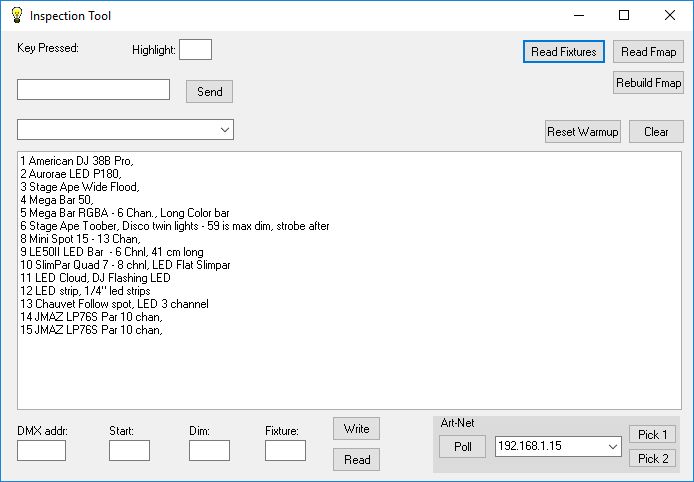Minimize the Inspection Tool window

[x=579, y=15]
